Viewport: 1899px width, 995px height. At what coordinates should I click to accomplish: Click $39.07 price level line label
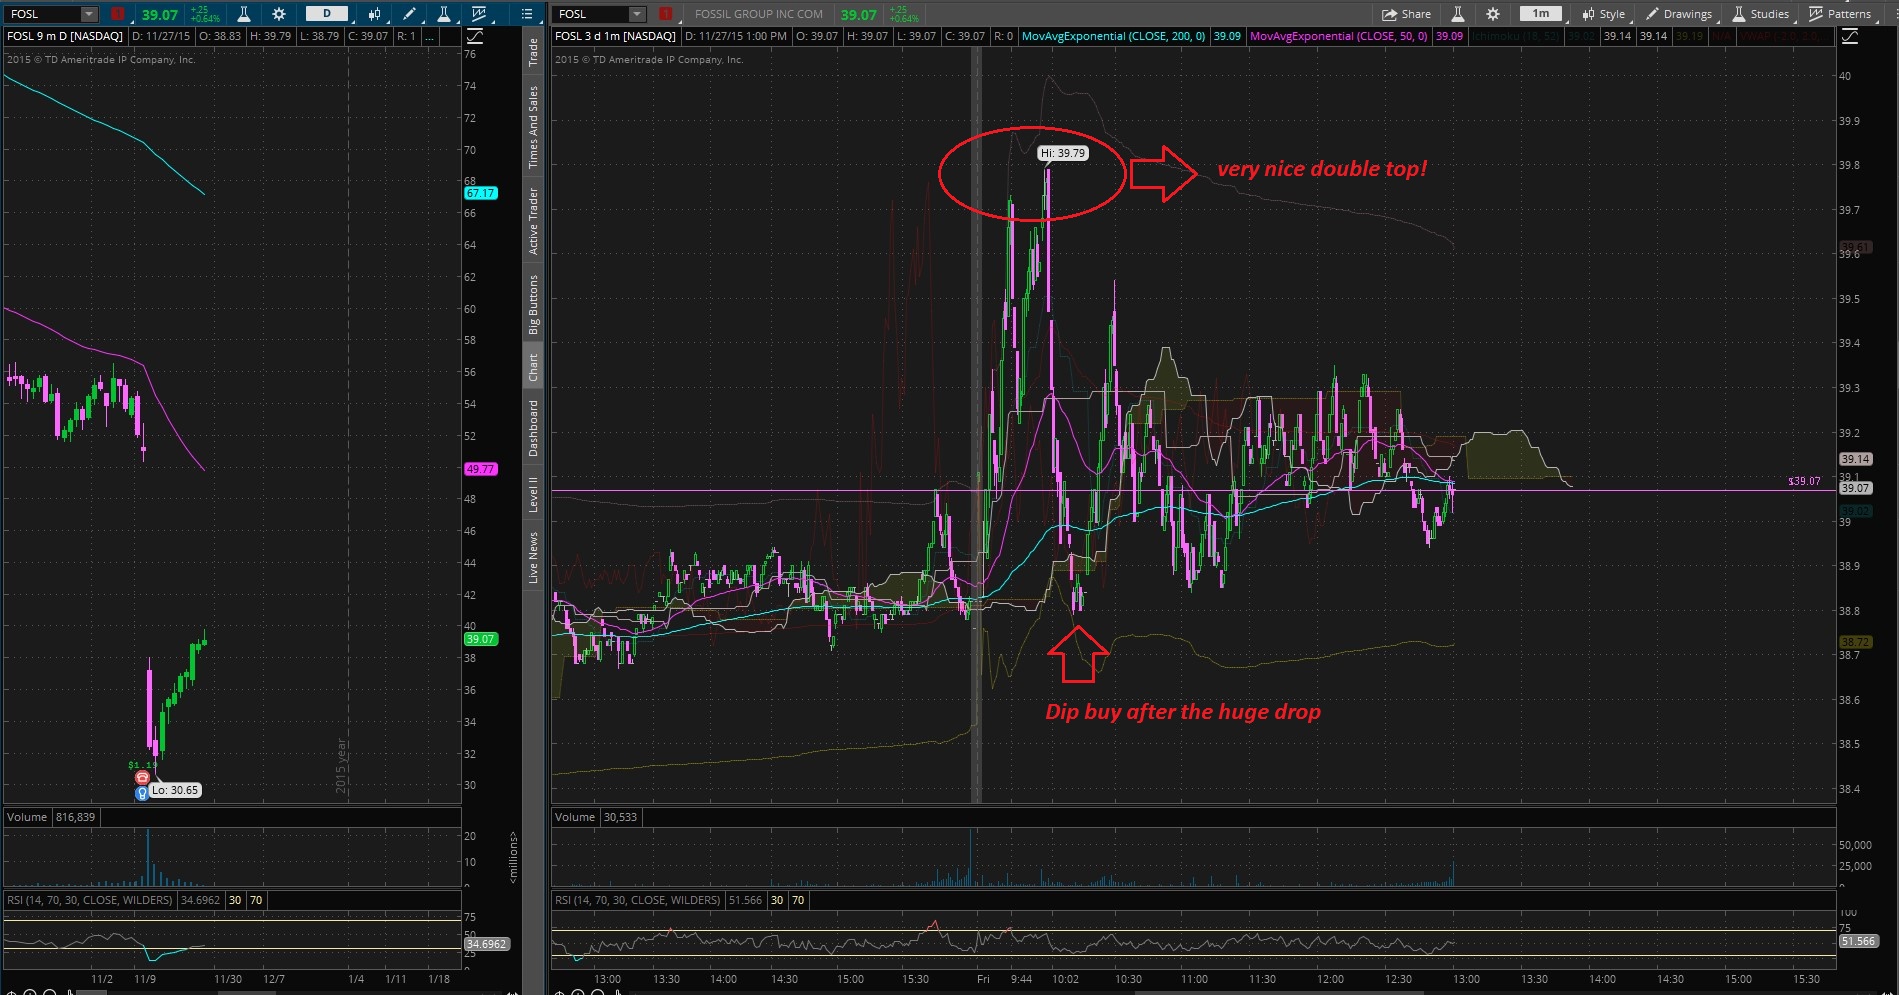[x=1804, y=481]
